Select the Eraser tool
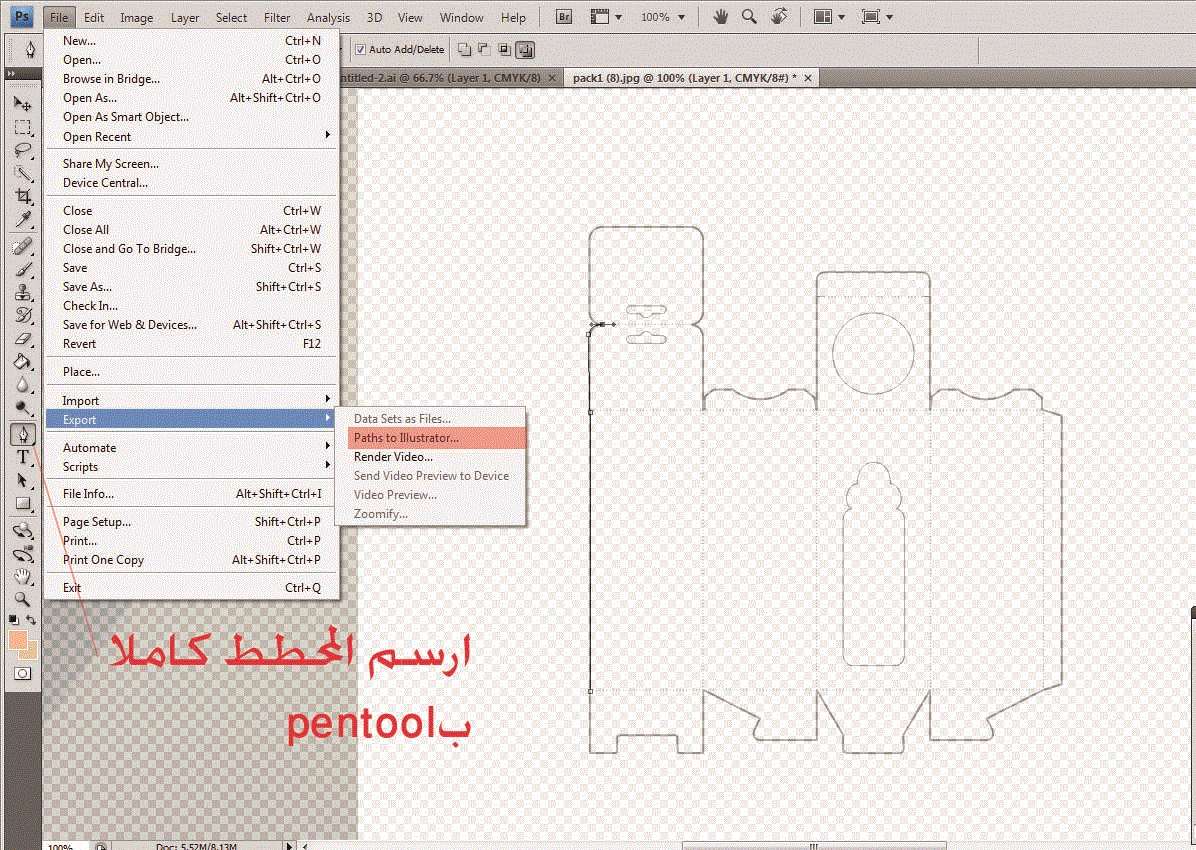The image size is (1196, 850). 23,339
